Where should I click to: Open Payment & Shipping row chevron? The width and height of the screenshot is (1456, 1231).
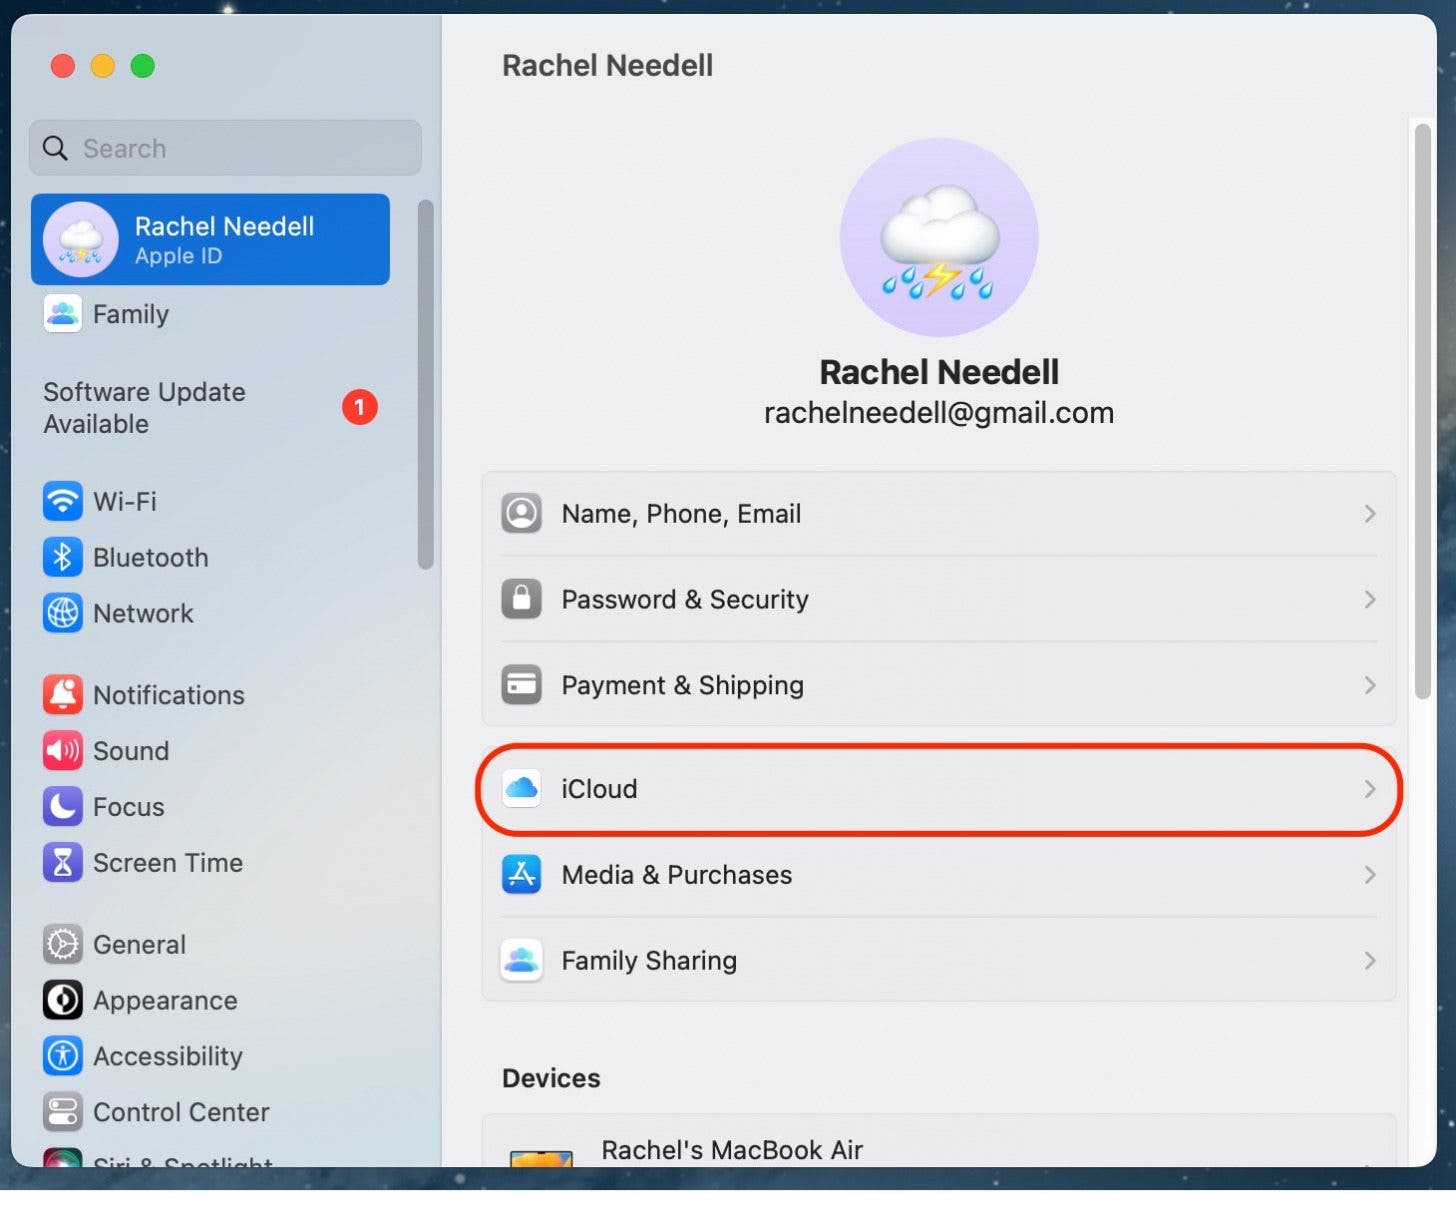coord(1369,685)
